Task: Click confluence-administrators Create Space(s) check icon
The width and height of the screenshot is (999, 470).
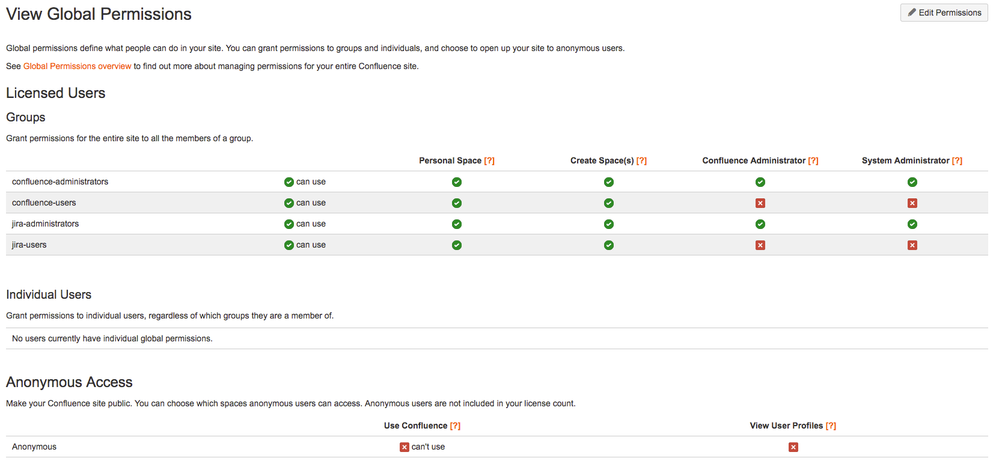Action: click(x=609, y=182)
